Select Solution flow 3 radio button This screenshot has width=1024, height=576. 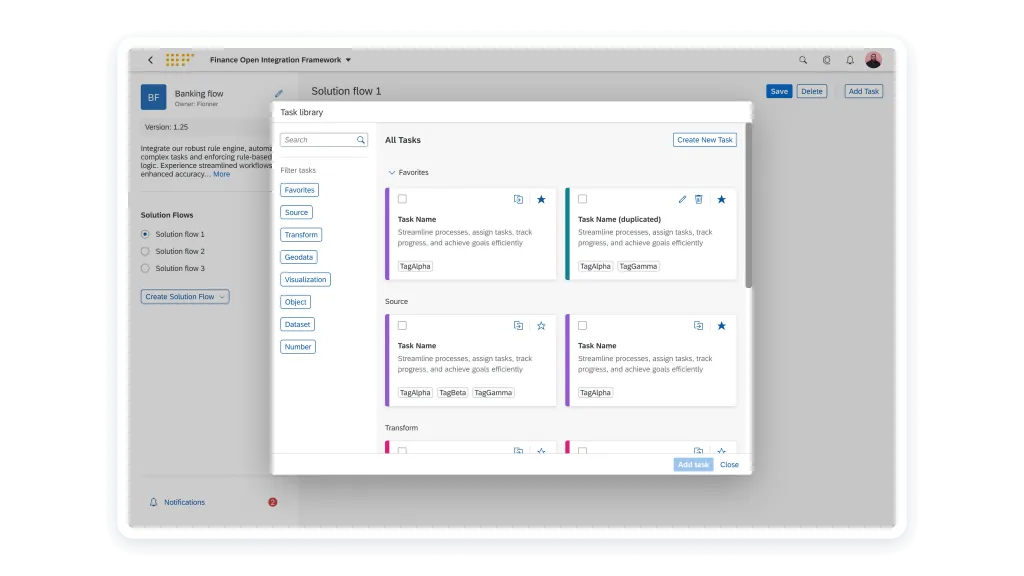pyautogui.click(x=145, y=268)
